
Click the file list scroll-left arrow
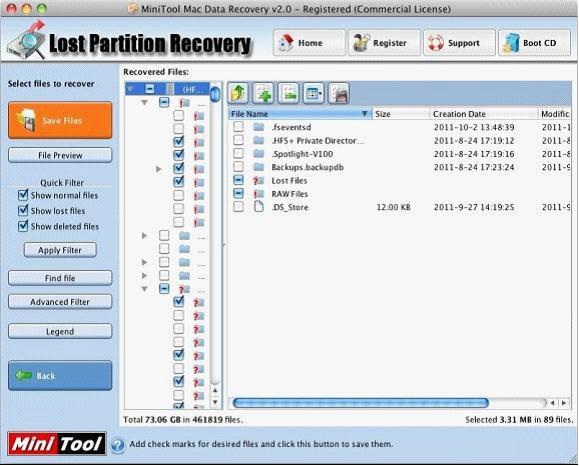(552, 403)
